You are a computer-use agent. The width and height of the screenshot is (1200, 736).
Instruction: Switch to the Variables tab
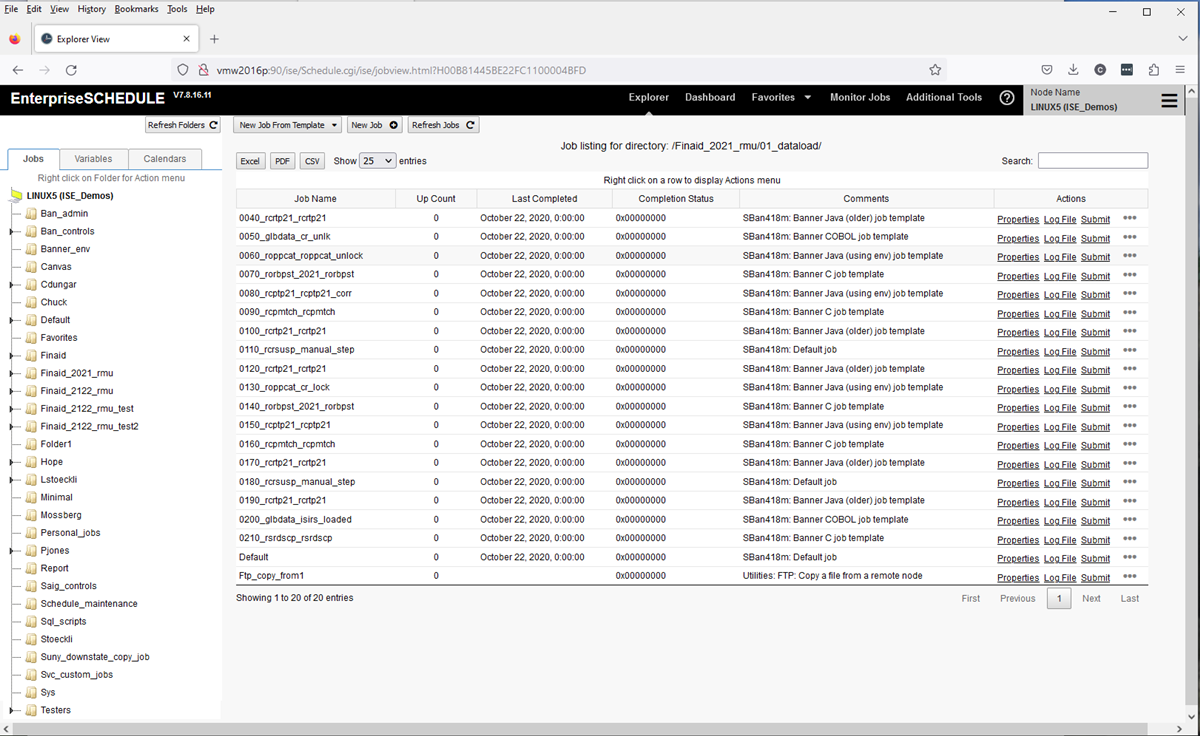(93, 159)
